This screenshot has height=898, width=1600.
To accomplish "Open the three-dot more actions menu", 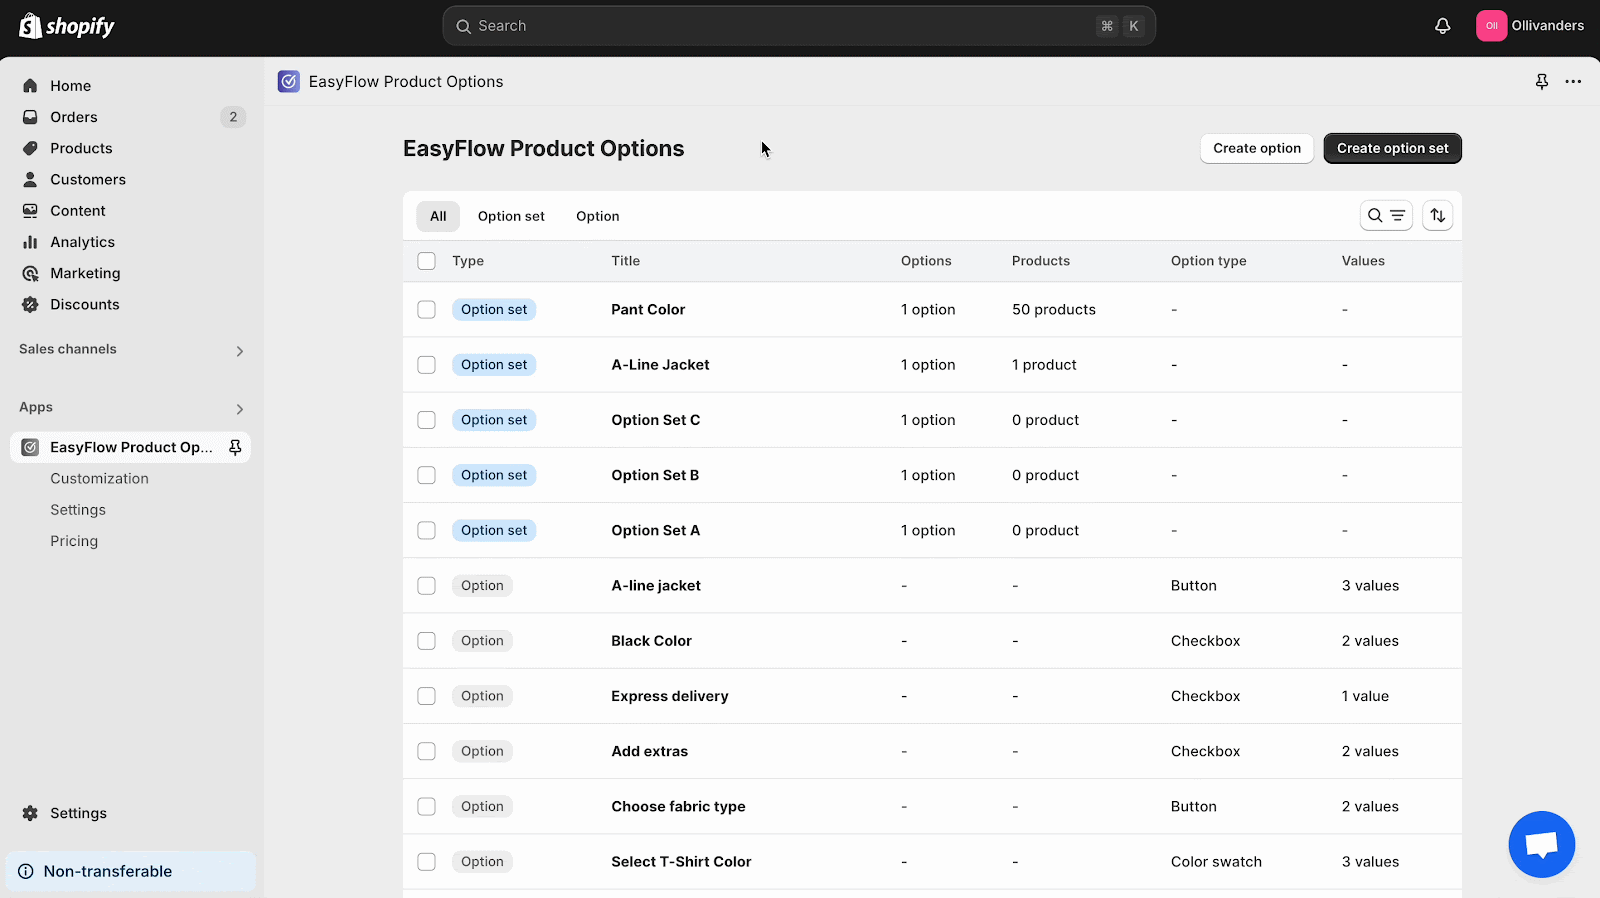I will (x=1573, y=82).
